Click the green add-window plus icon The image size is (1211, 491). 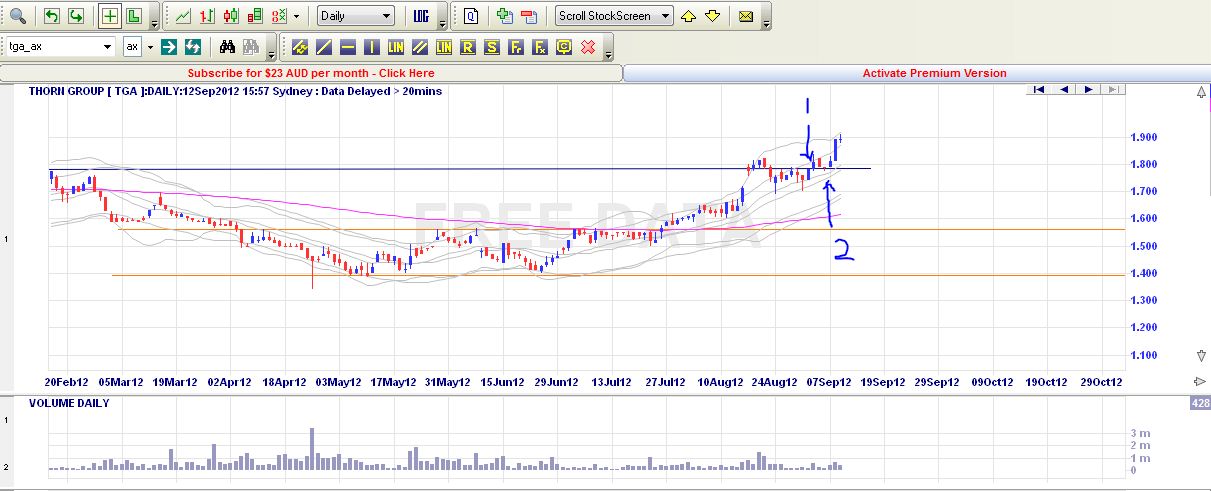505,16
